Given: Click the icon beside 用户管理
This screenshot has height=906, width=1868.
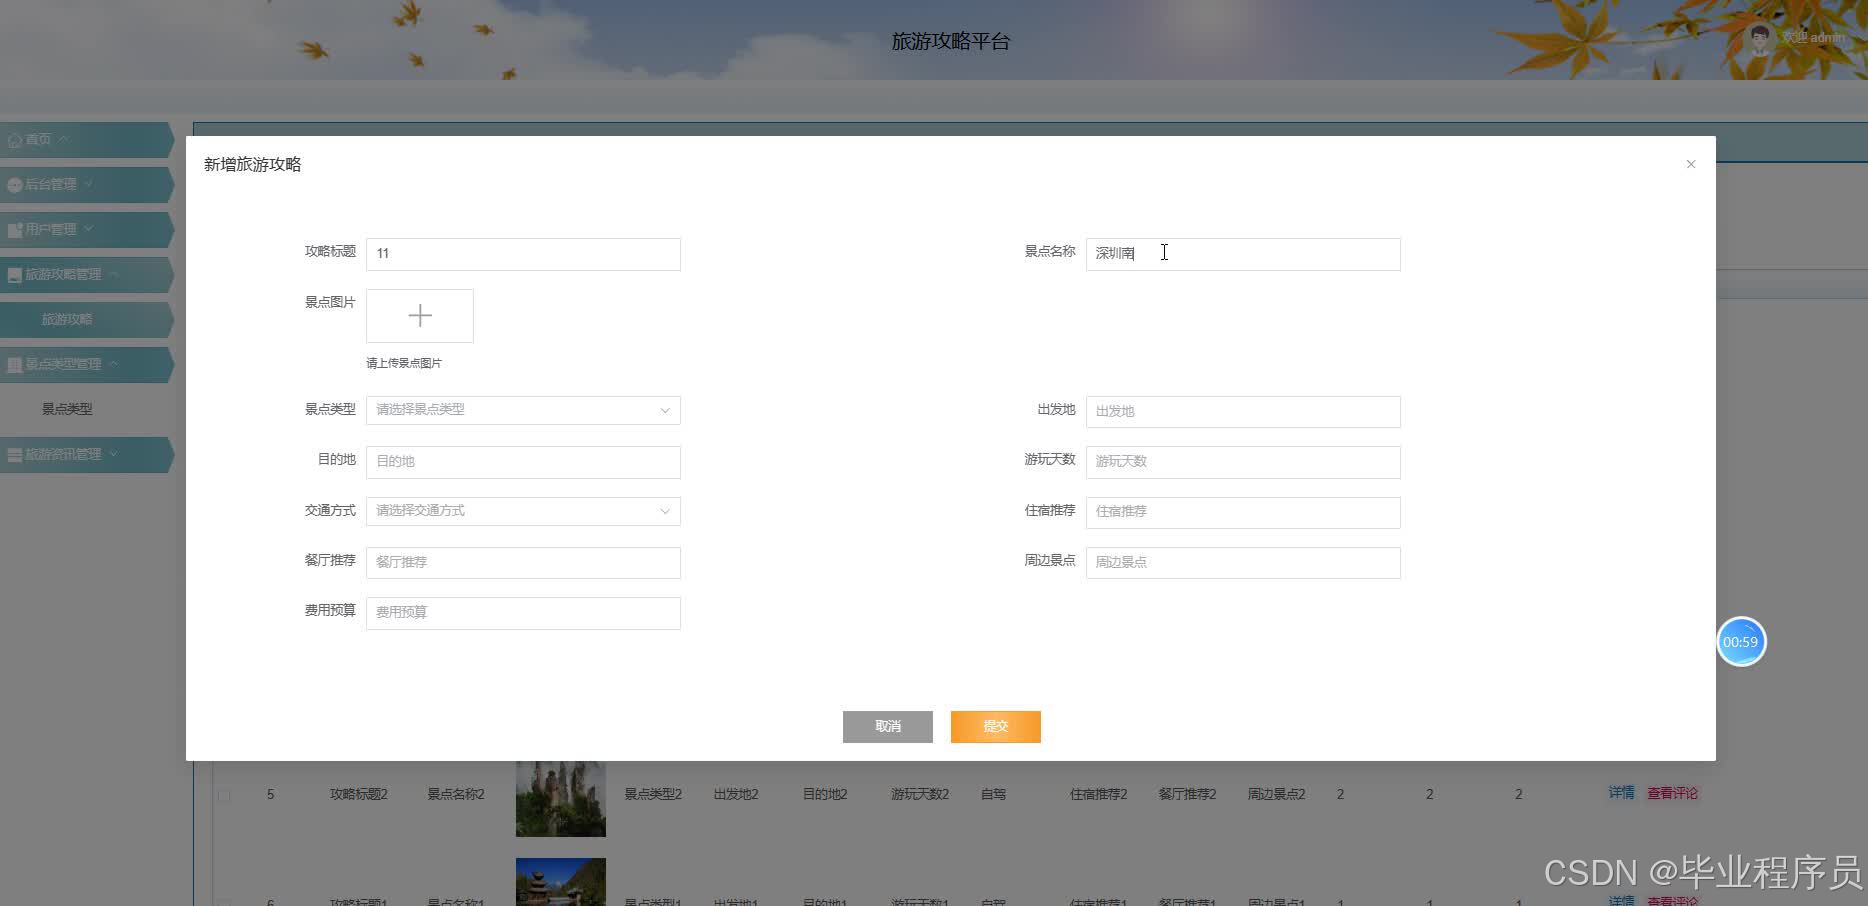Looking at the screenshot, I should [15, 230].
